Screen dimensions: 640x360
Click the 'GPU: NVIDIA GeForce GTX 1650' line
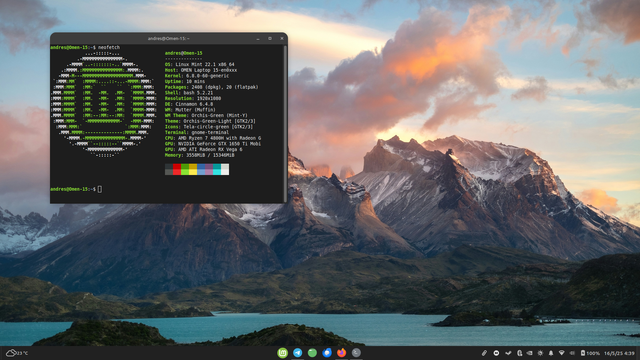coord(213,144)
